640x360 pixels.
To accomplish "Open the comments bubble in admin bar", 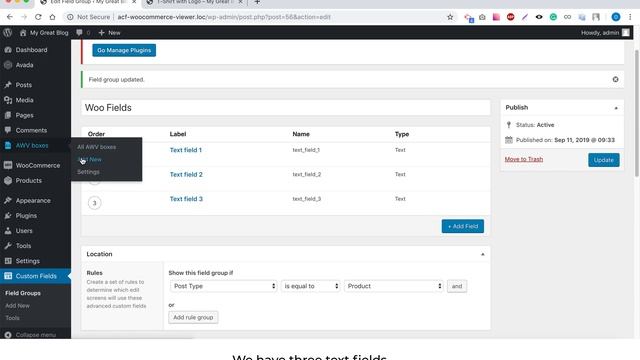I will tap(82, 33).
